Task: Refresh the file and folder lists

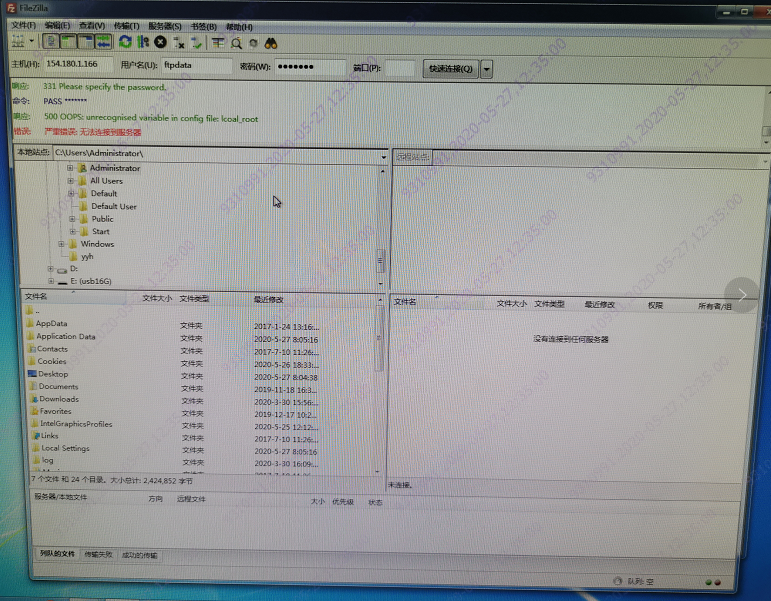Action: [x=125, y=42]
